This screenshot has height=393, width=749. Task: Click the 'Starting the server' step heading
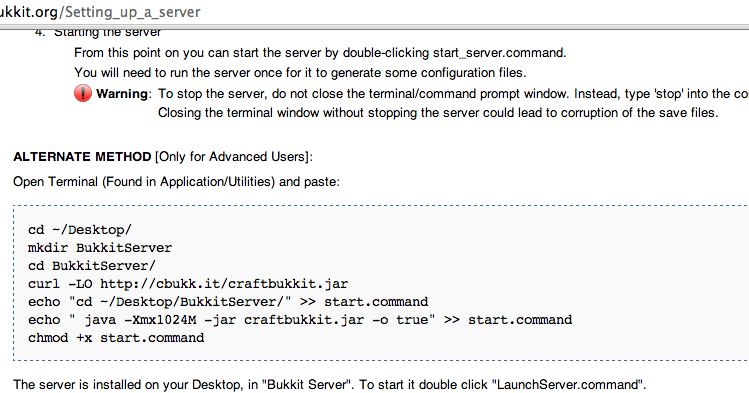[x=107, y=33]
